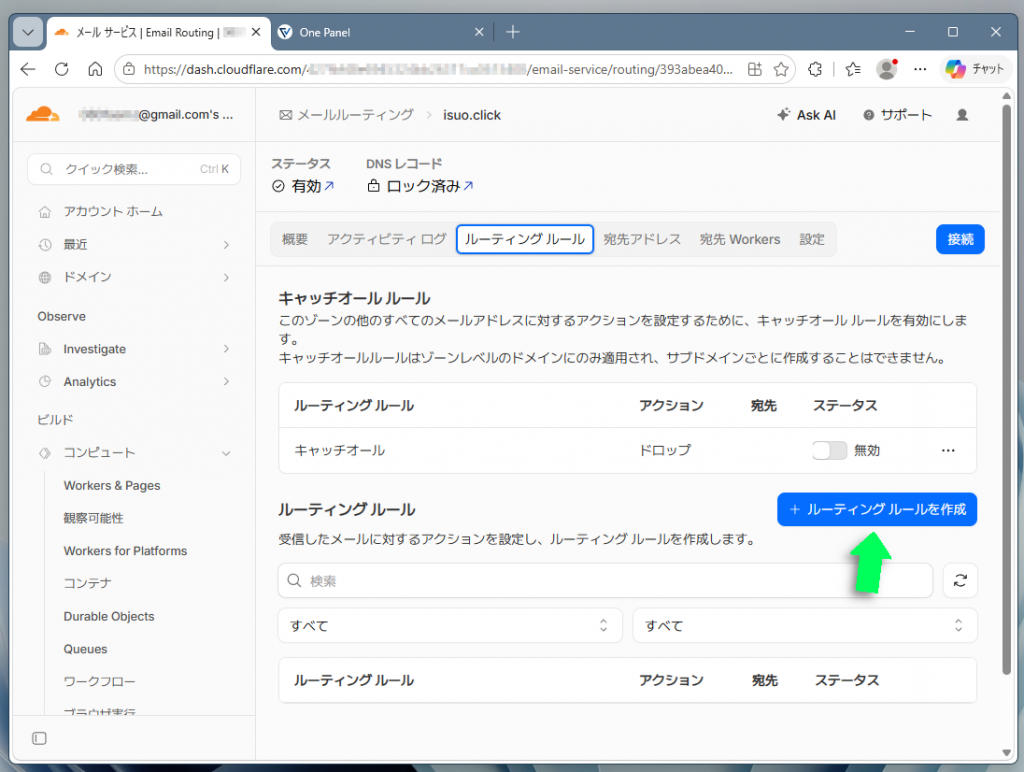Toggle the キャッチオール rule switch
This screenshot has height=772, width=1024.
pyautogui.click(x=829, y=450)
